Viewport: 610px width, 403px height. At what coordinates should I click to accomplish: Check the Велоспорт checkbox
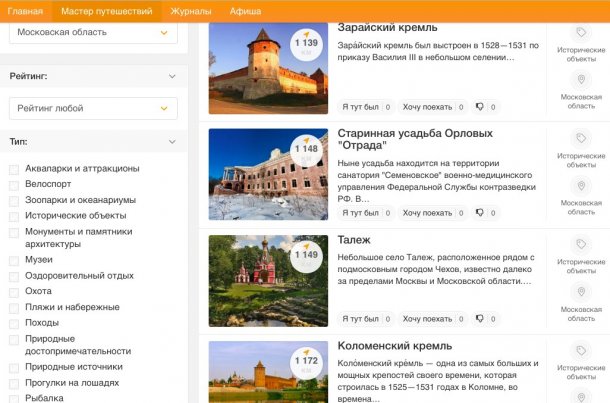coord(14,185)
